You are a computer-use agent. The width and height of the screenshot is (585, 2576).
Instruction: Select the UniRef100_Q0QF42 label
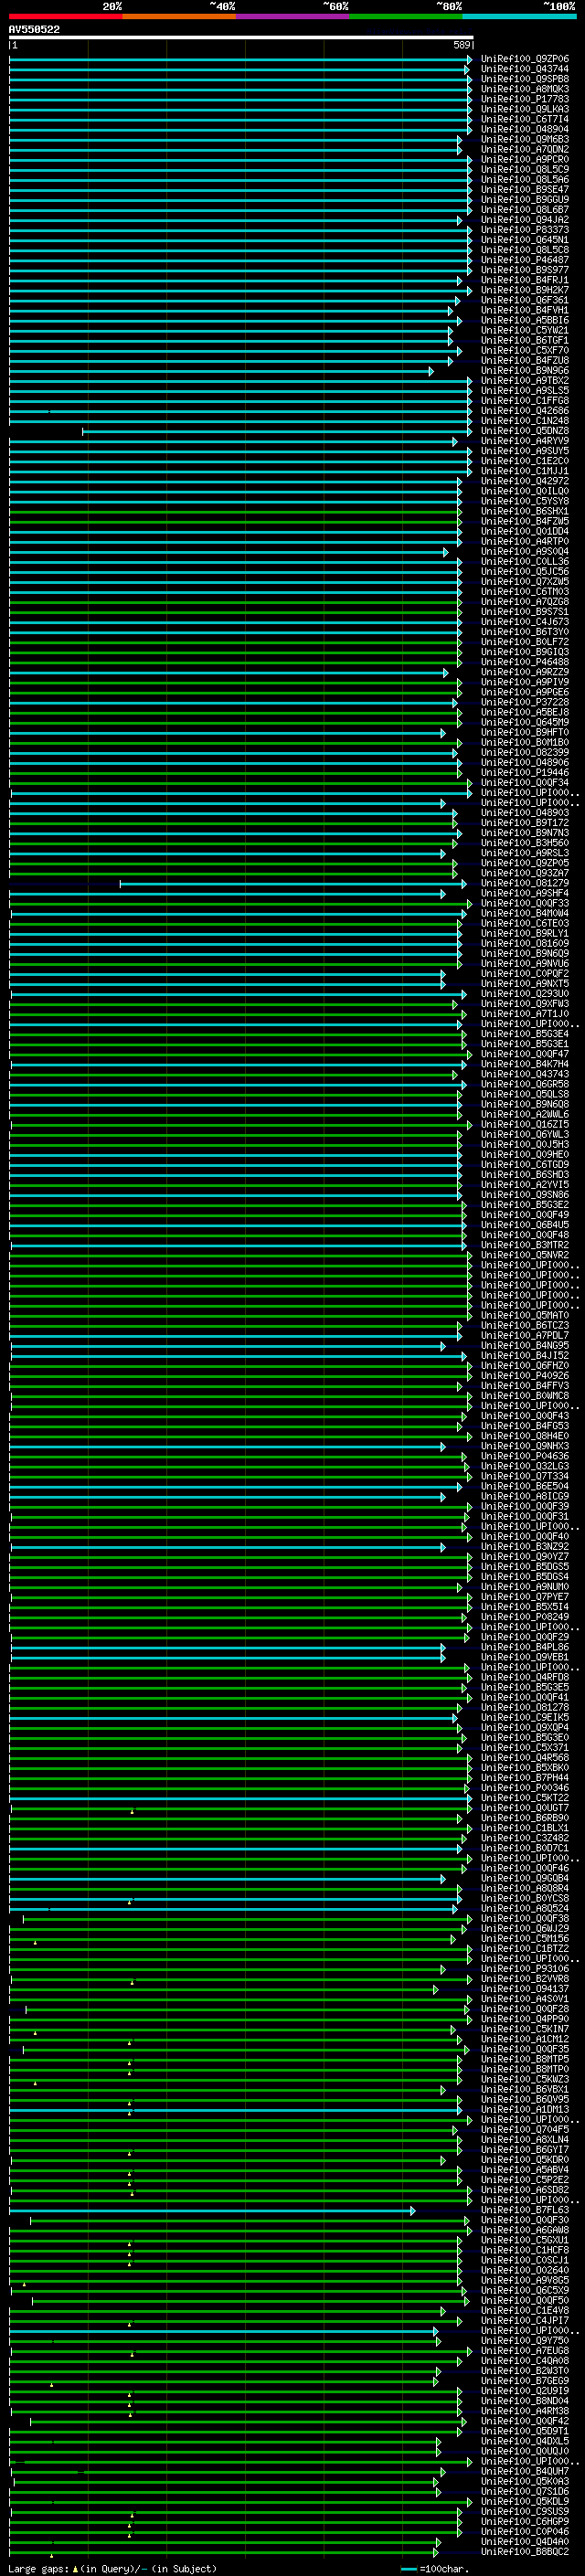point(525,2421)
